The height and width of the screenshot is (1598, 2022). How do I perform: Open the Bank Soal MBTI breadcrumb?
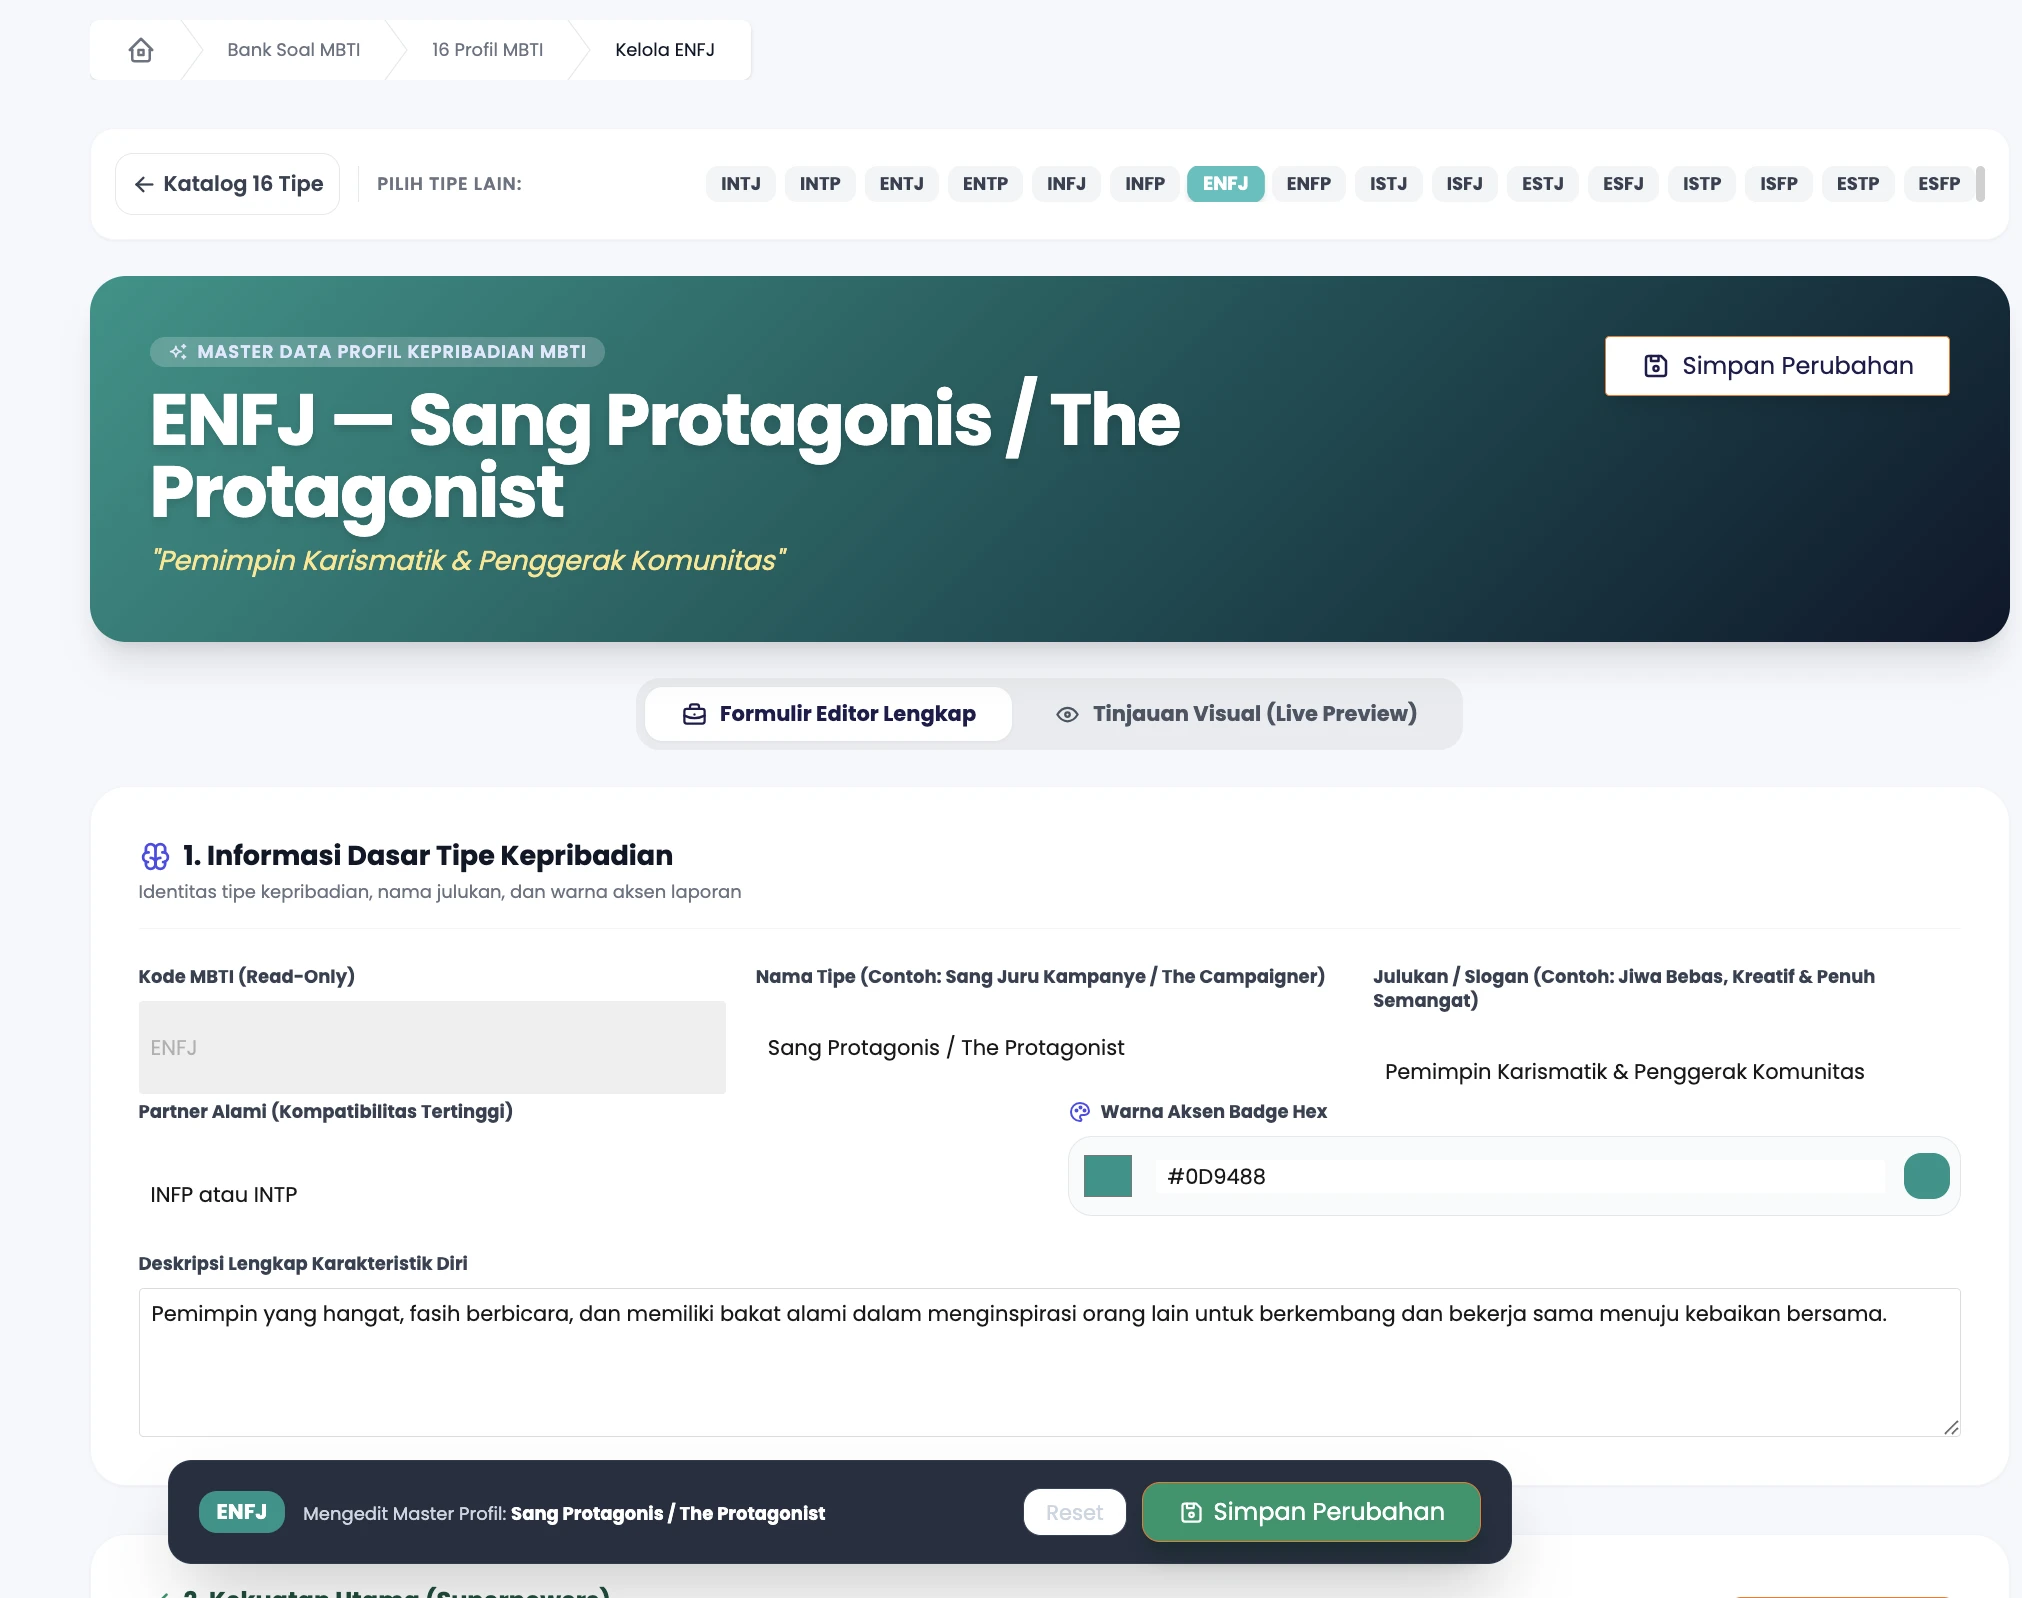pos(294,50)
